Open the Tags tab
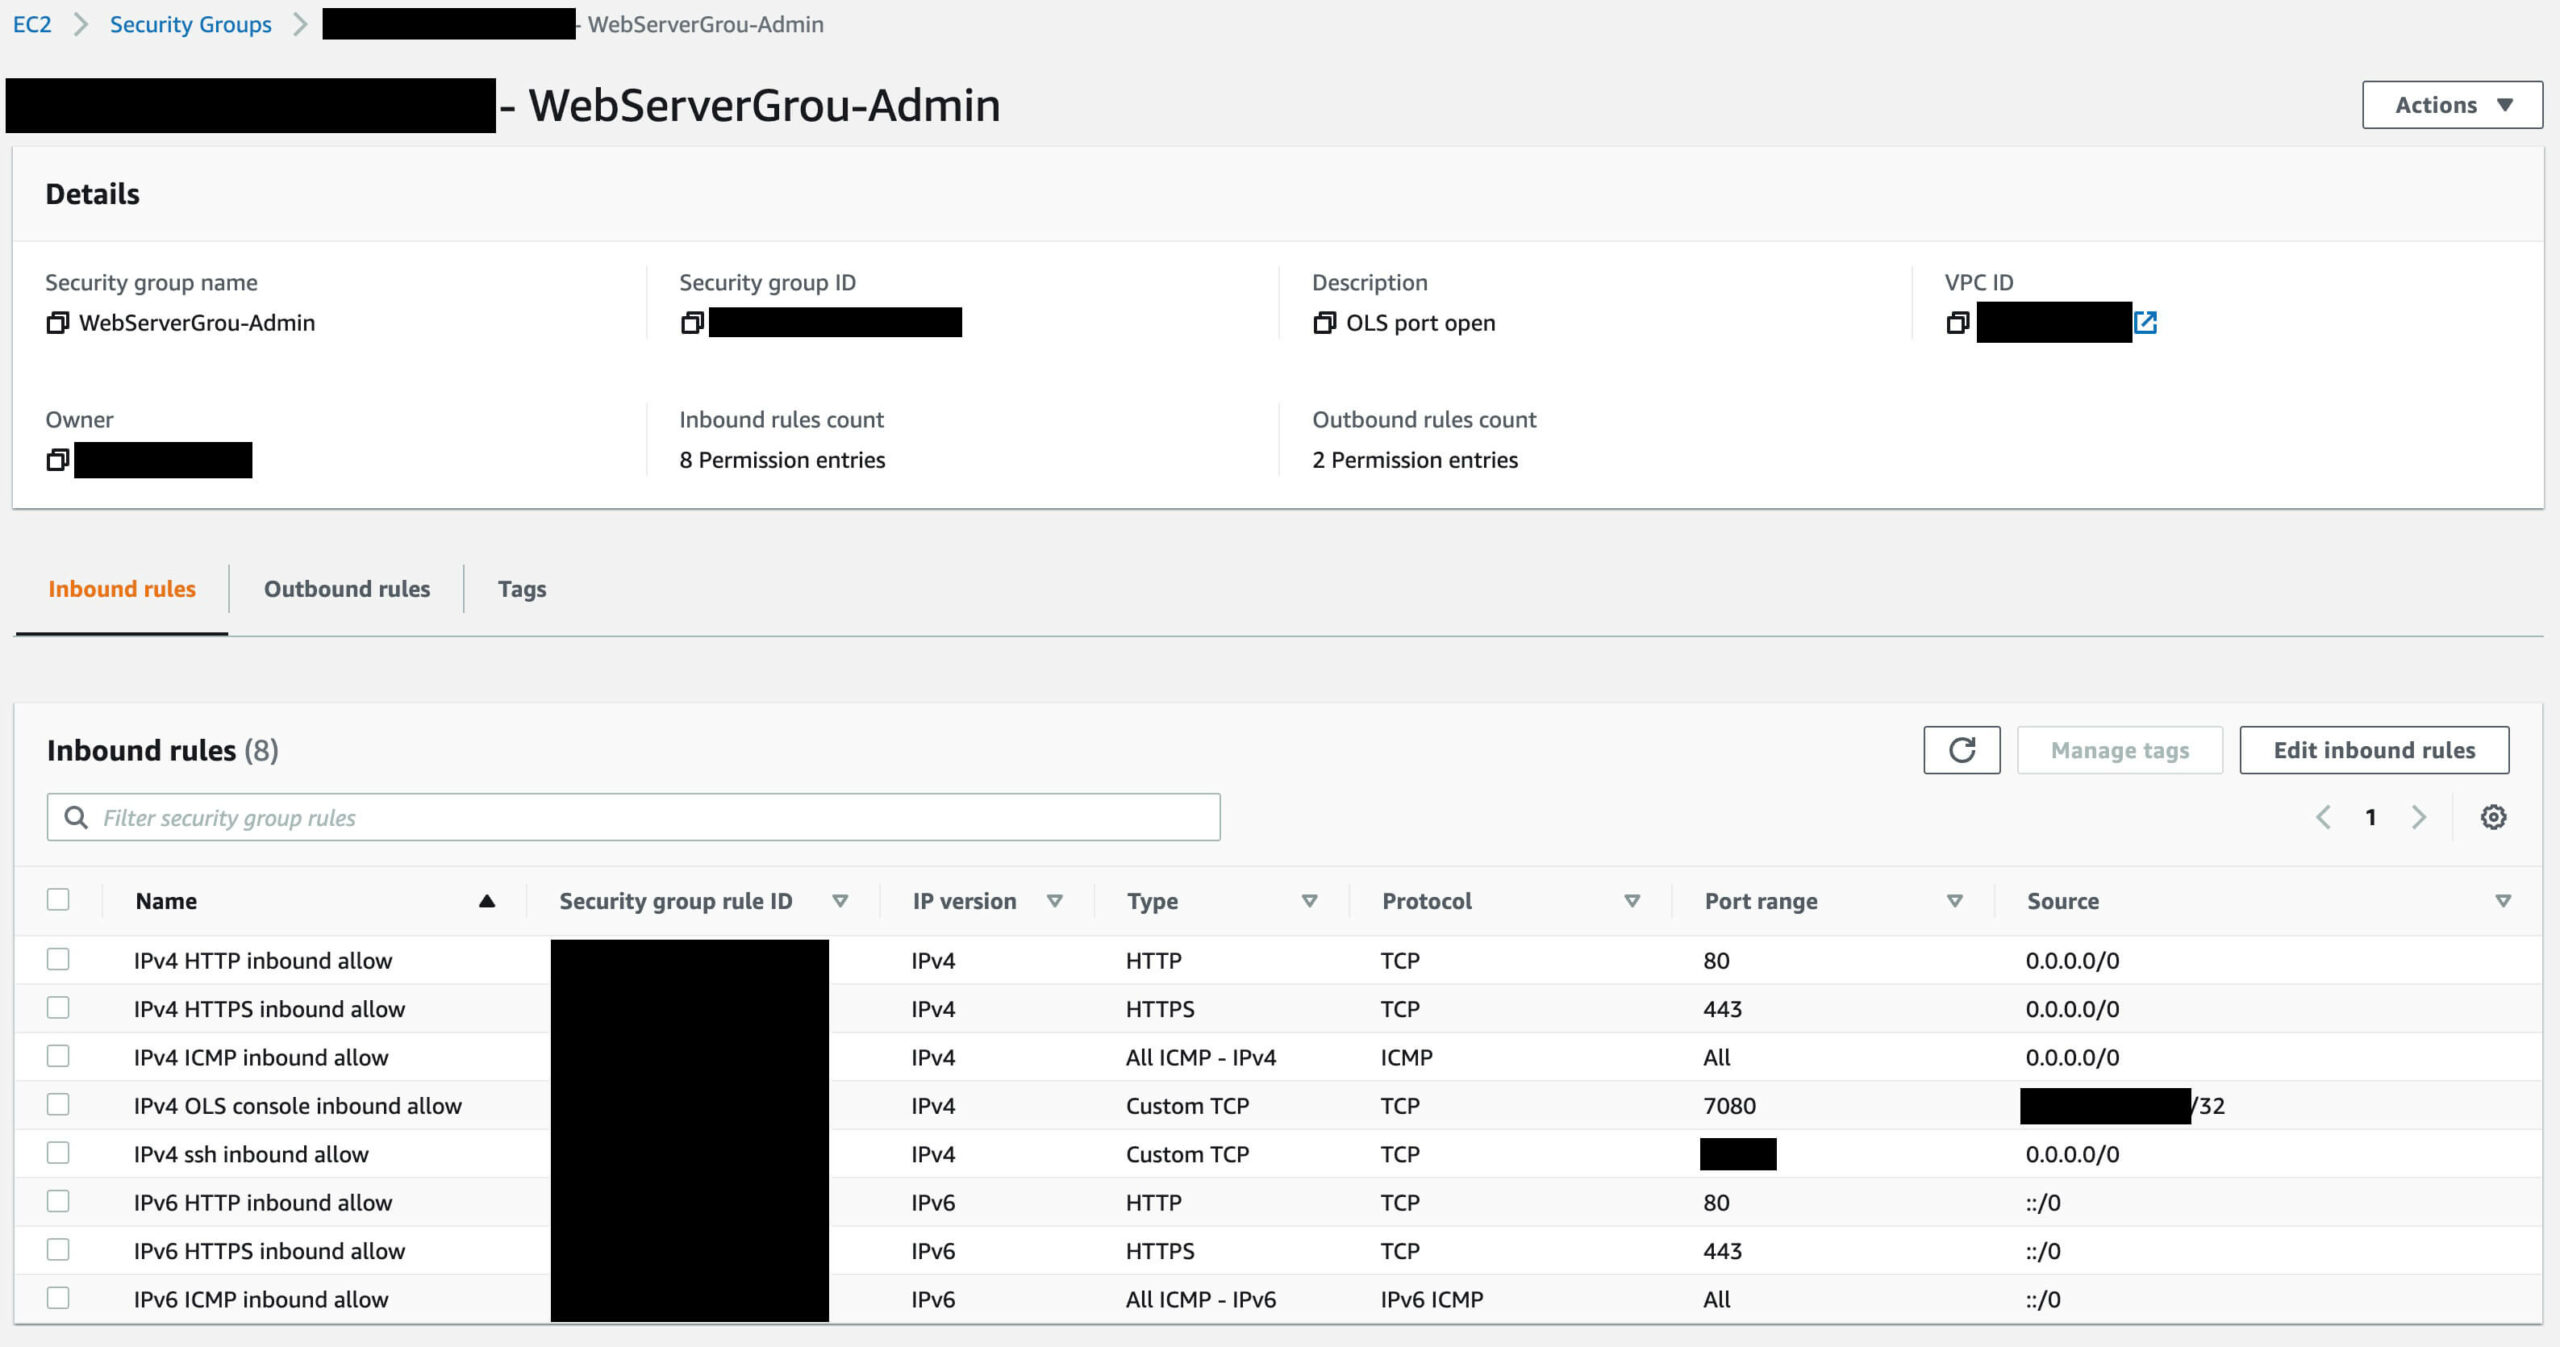 coord(522,589)
